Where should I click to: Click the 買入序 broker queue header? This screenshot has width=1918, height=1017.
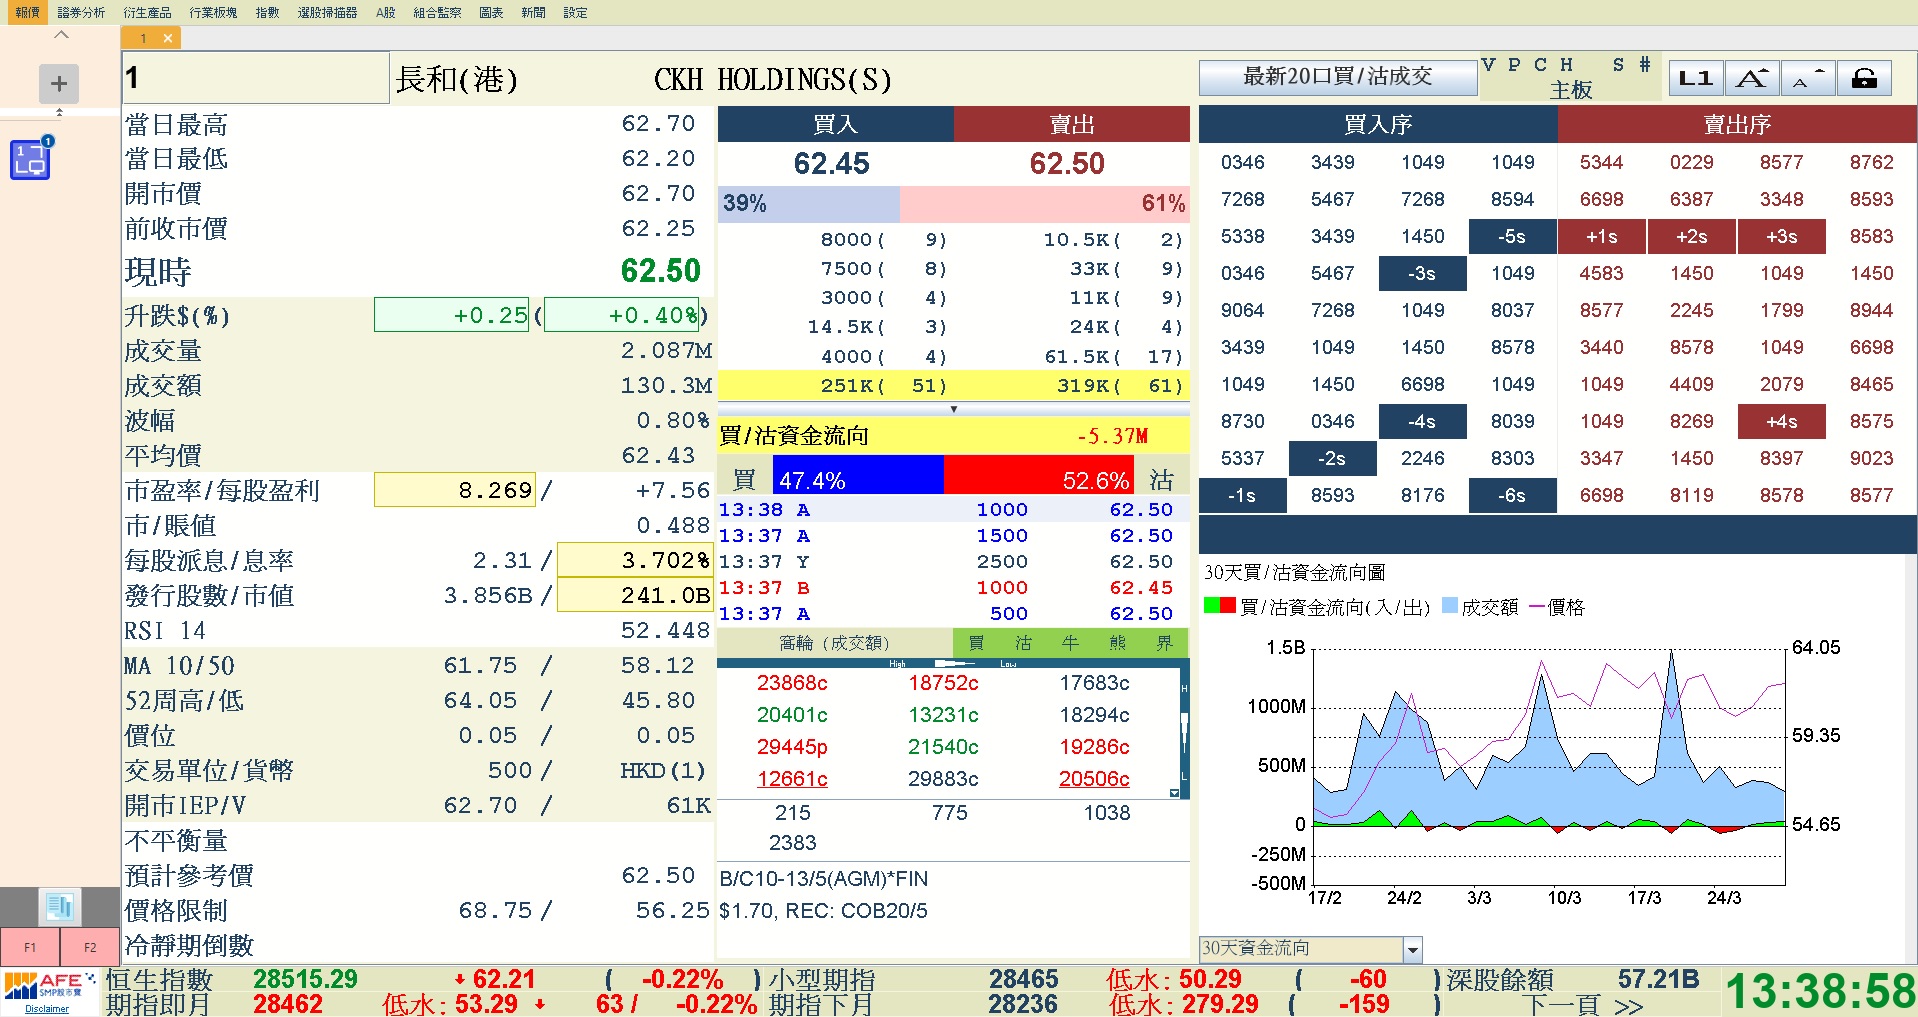[x=1378, y=124]
